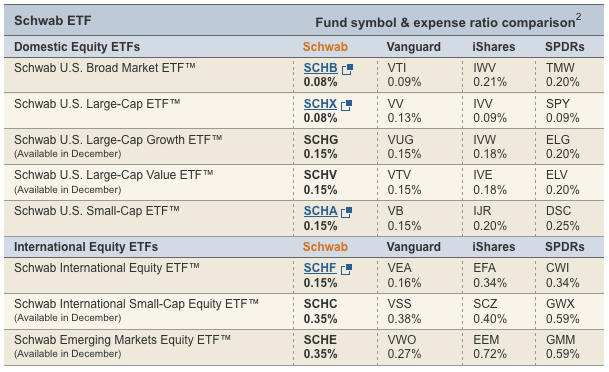This screenshot has height=372, width=609.
Task: Select the Schwab U.S. Broad Market ETF row
Action: click(x=304, y=75)
